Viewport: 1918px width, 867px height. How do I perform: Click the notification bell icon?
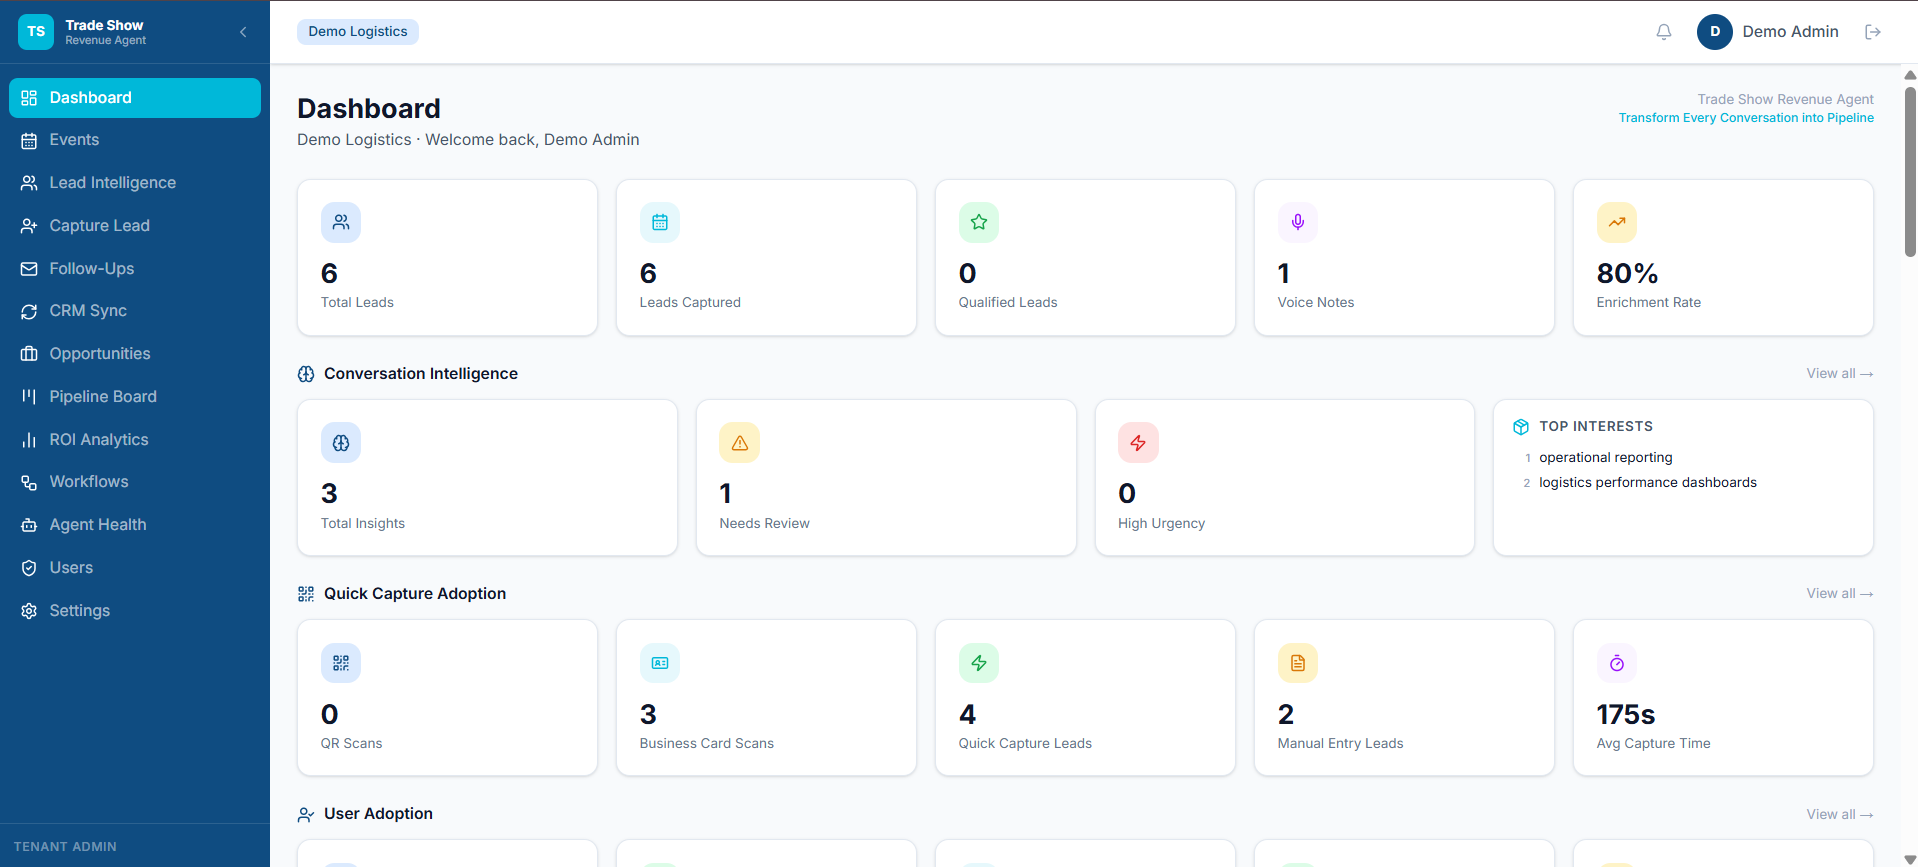coord(1664,32)
